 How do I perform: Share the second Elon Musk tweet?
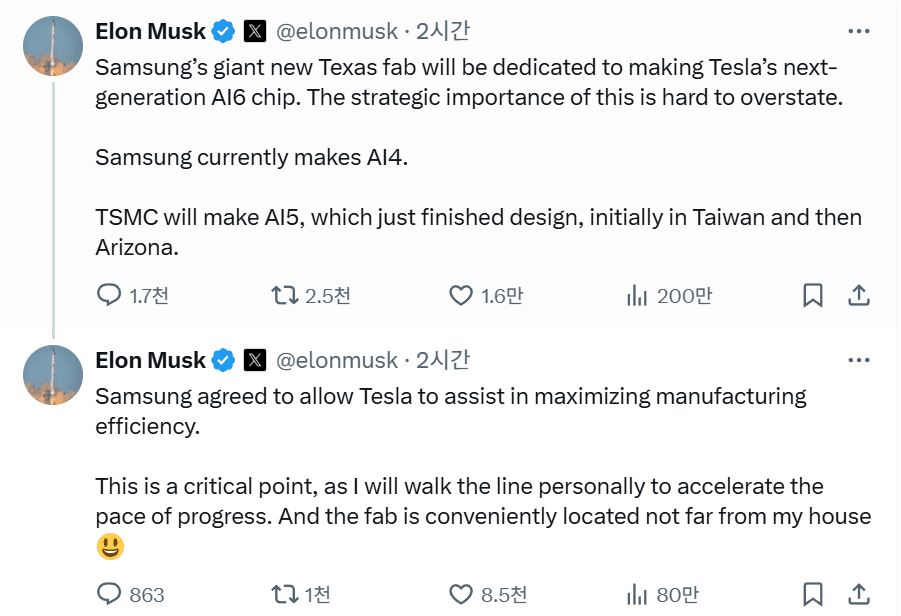[x=858, y=594]
